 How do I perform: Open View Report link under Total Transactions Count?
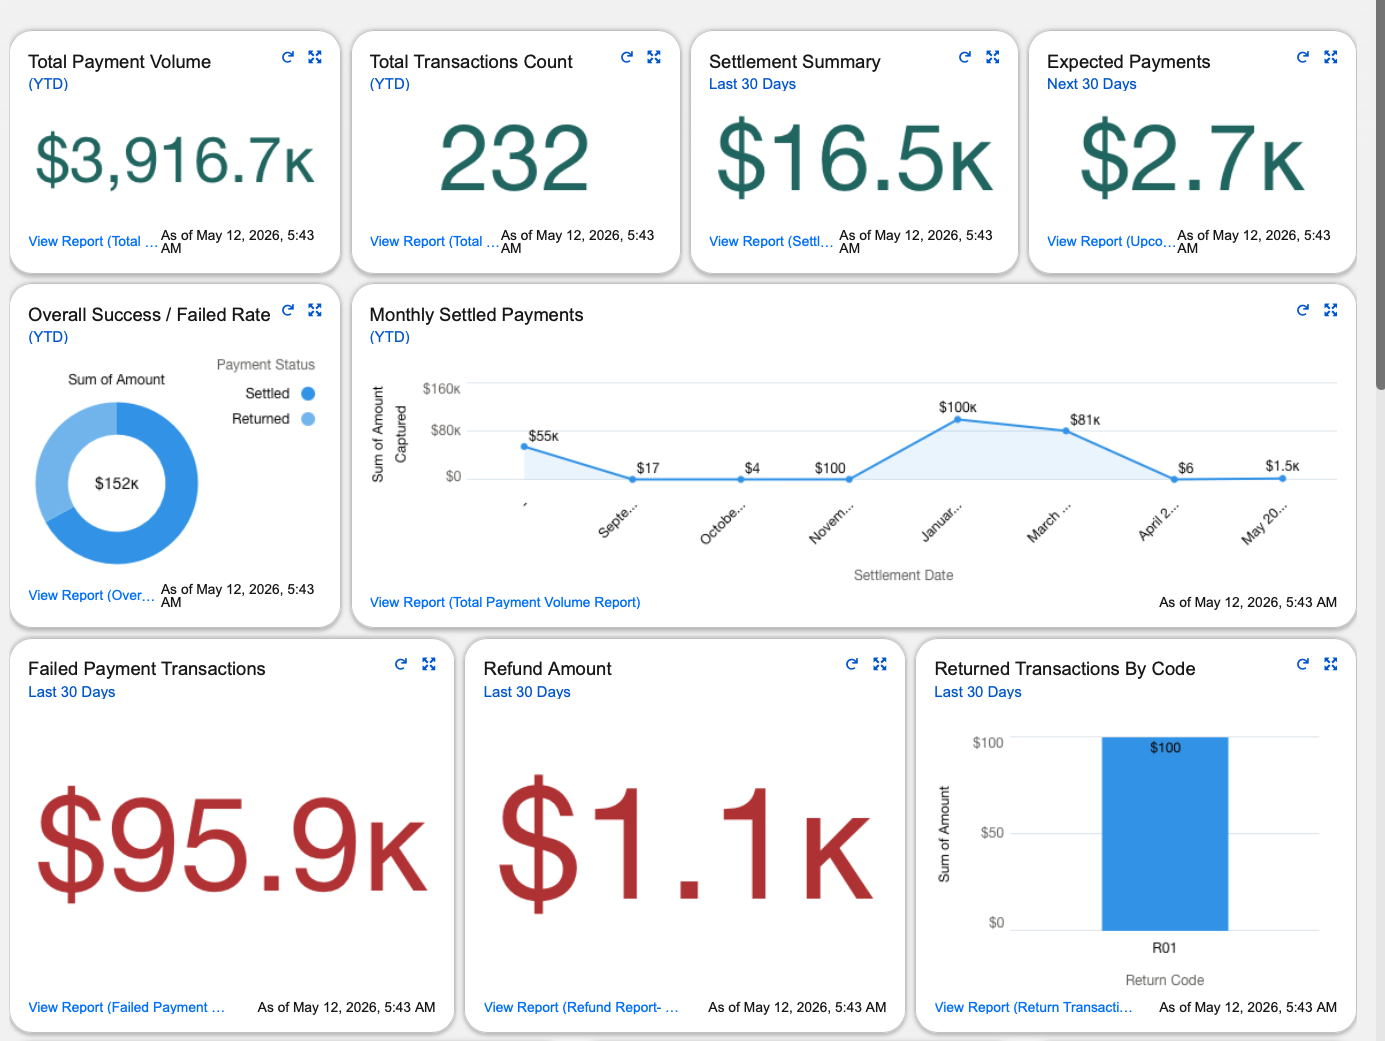pos(434,241)
